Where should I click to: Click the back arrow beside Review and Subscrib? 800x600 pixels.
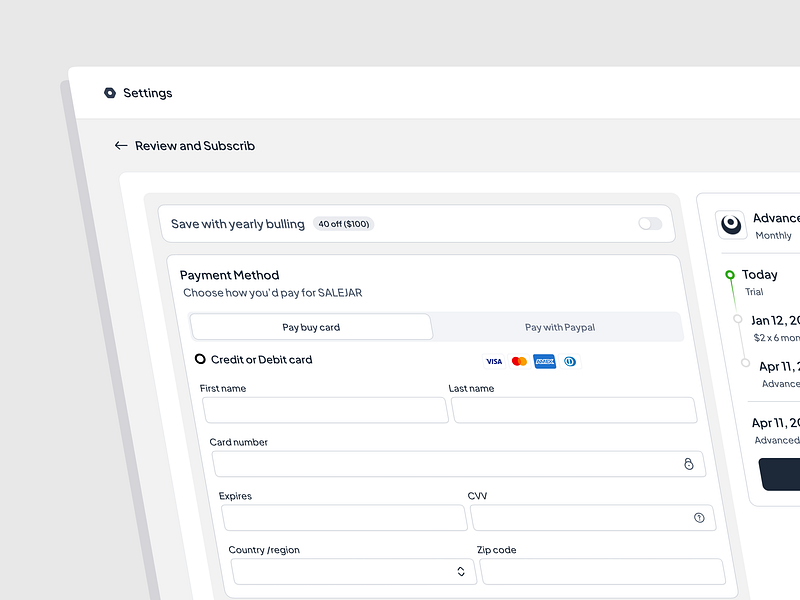[121, 146]
